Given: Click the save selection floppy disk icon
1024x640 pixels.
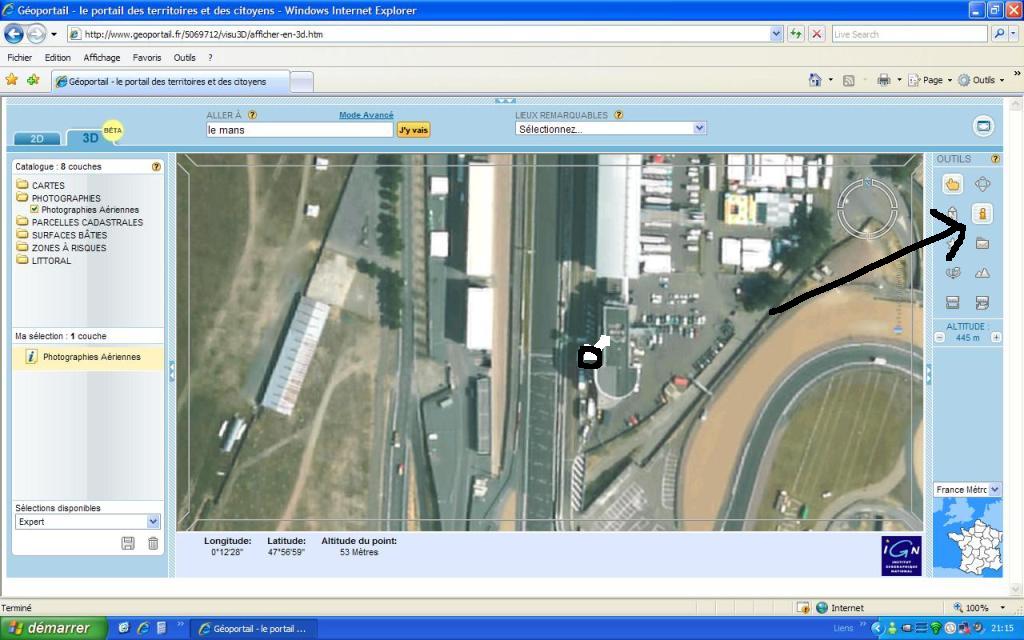Looking at the screenshot, I should [x=128, y=543].
